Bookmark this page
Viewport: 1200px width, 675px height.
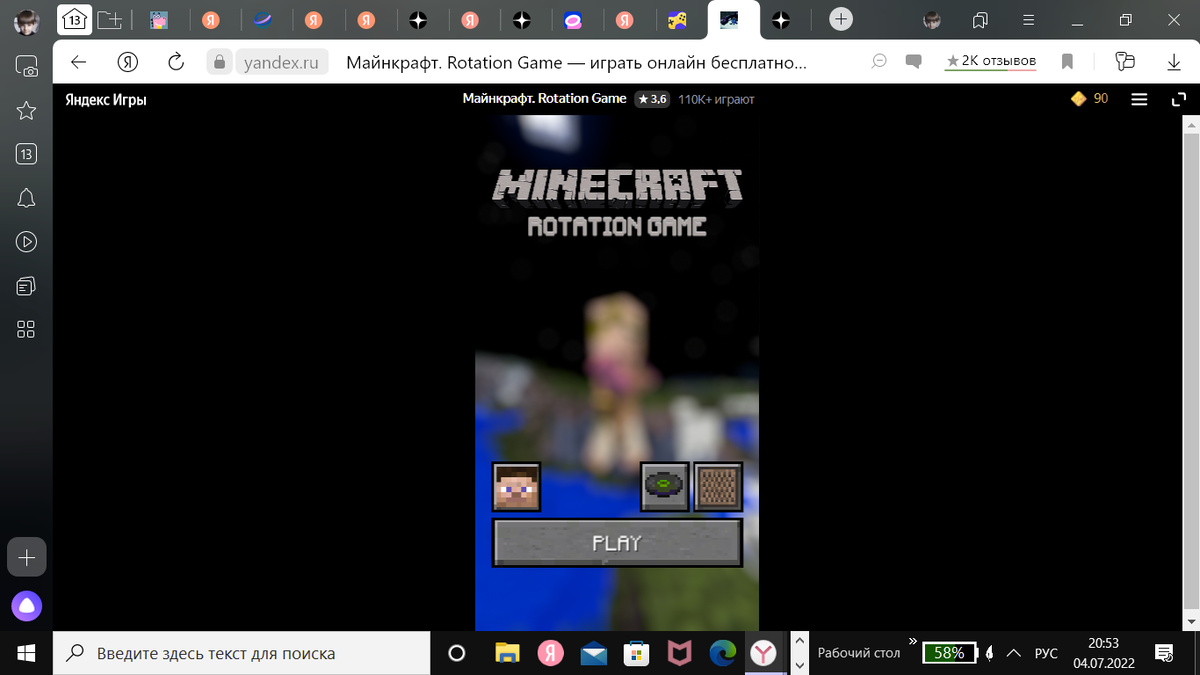tap(1067, 62)
